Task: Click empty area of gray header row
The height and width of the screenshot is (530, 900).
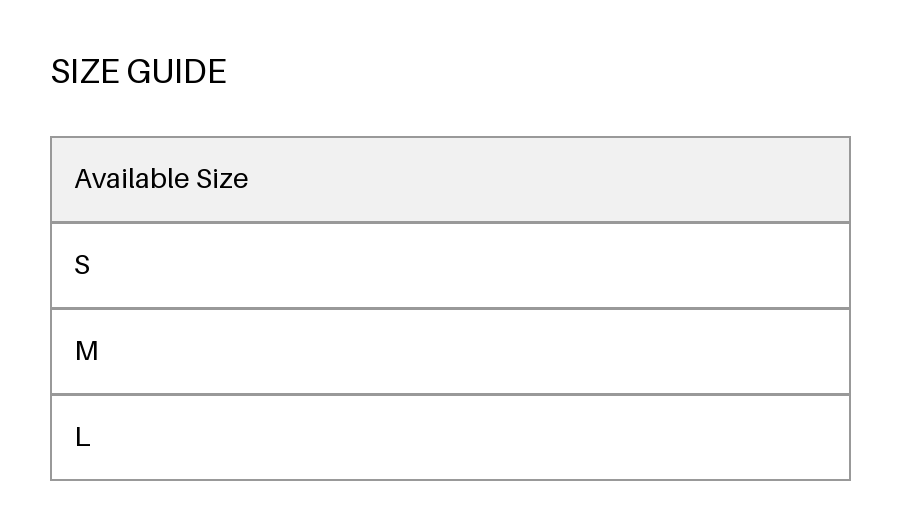Action: [545, 179]
